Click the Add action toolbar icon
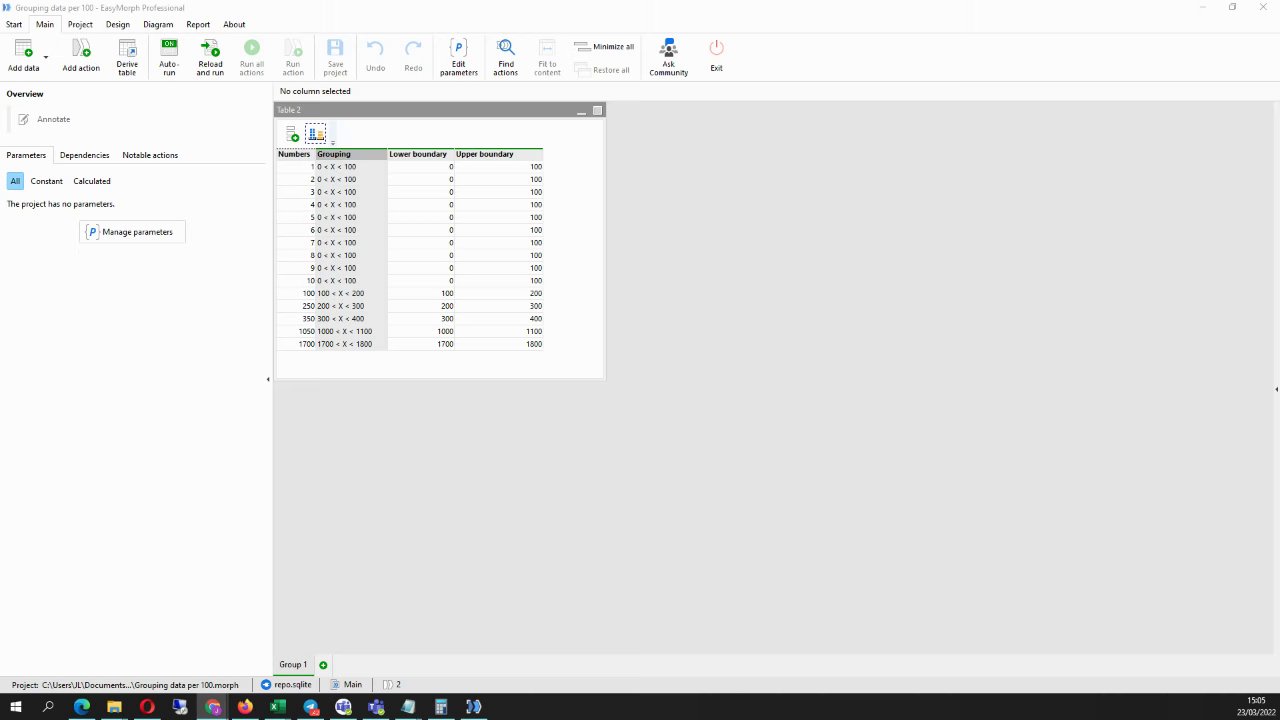1280x720 pixels. tap(81, 49)
